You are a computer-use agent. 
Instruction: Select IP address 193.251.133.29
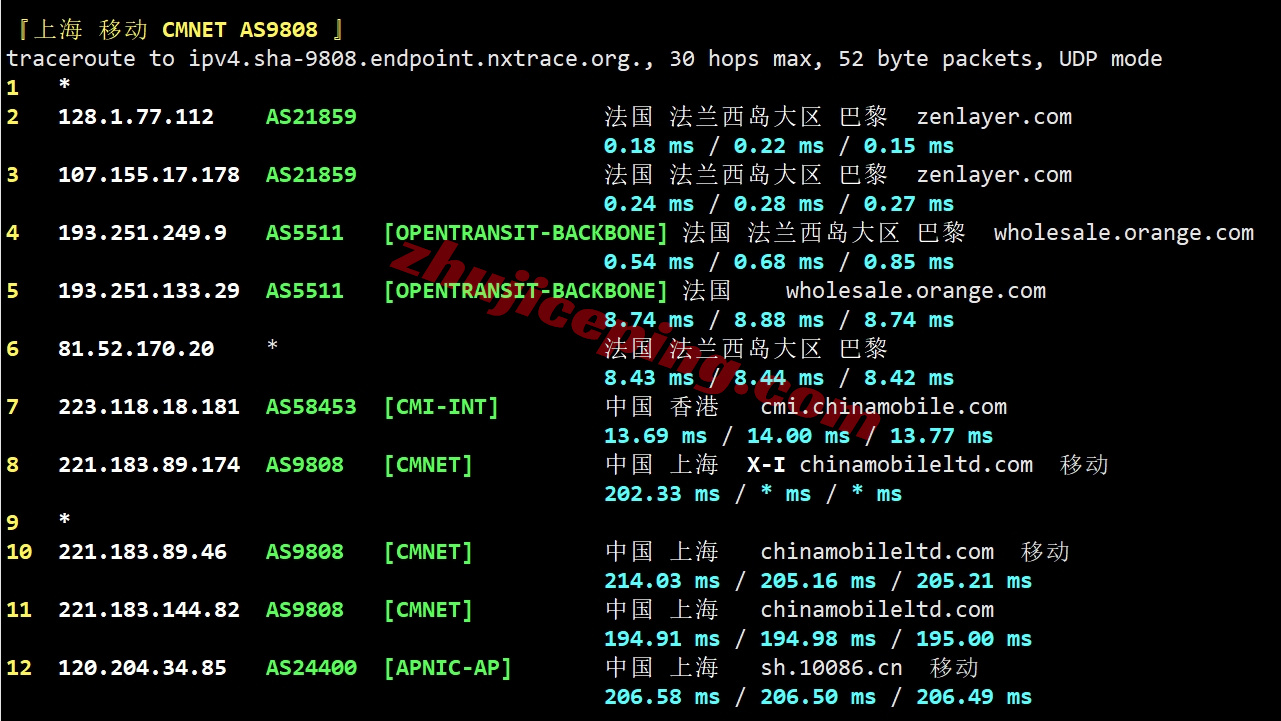click(x=149, y=291)
